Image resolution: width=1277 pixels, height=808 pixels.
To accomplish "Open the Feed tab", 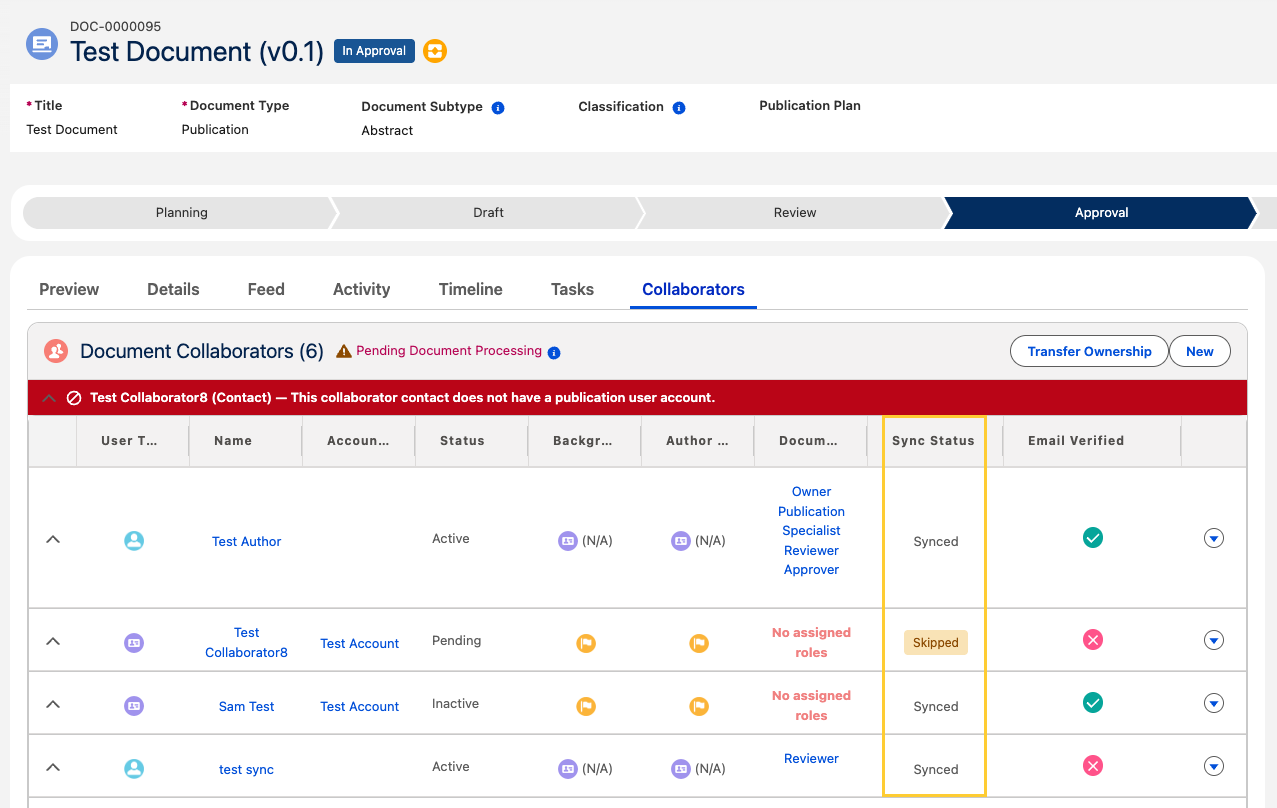I will [266, 289].
